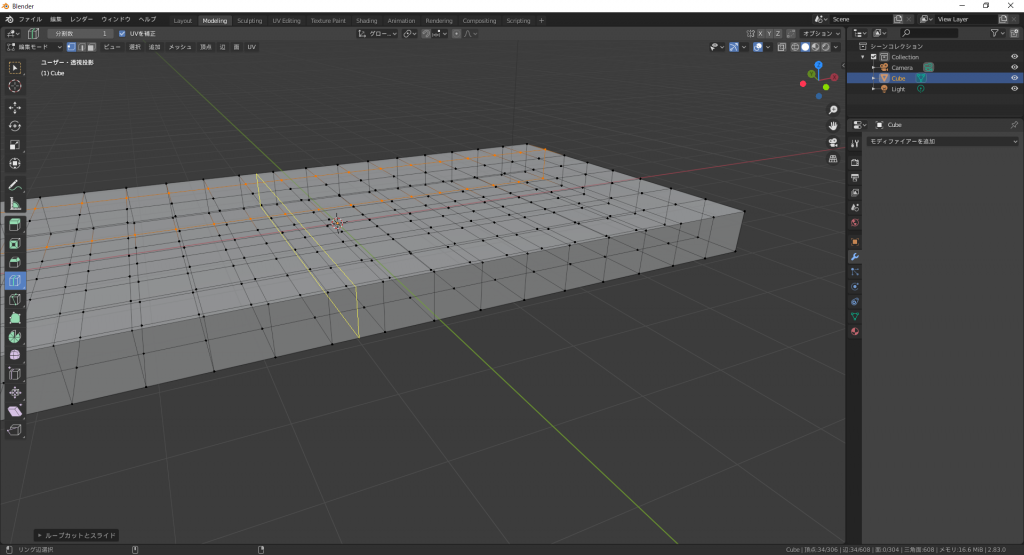Switch to the UV Editing workspace tab
Screen dimensions: 1024x555
point(286,20)
